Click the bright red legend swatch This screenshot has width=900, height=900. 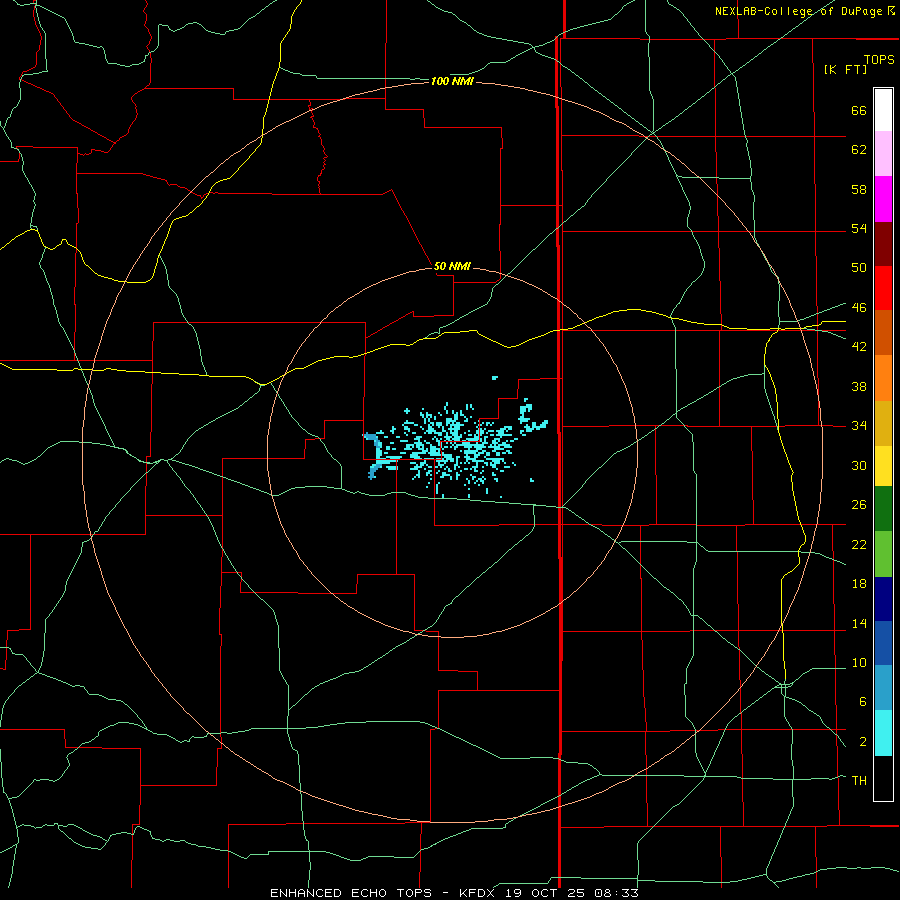point(883,288)
